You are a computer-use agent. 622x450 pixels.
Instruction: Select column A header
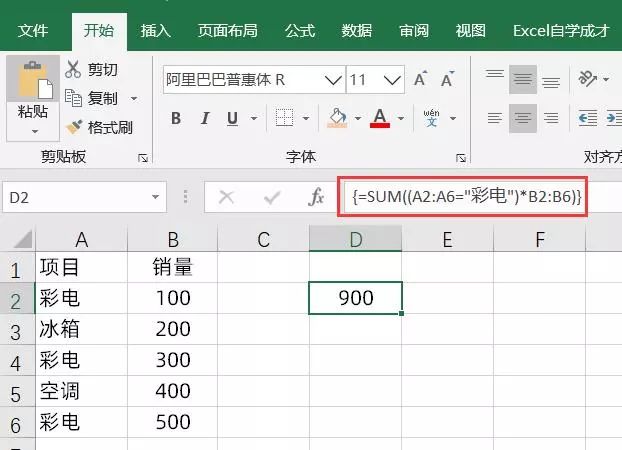pos(81,239)
